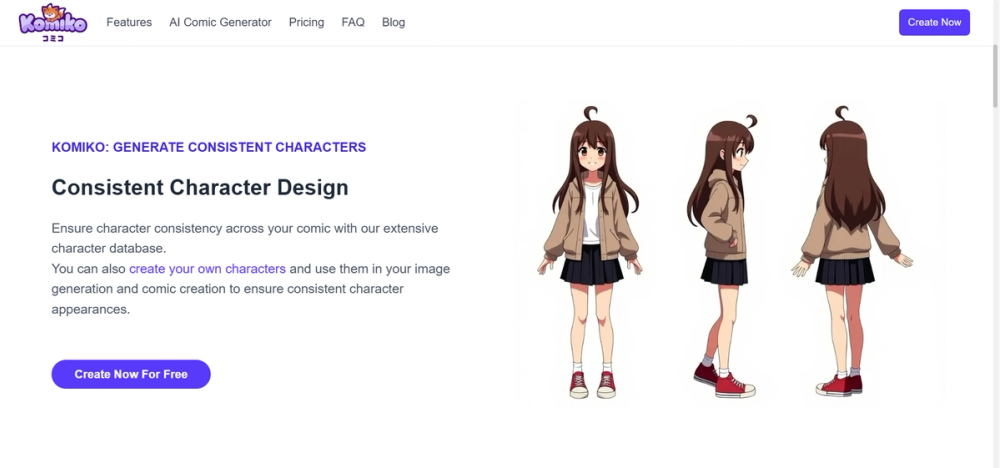Select the back-view character image
The image size is (1000, 468).
(851, 252)
